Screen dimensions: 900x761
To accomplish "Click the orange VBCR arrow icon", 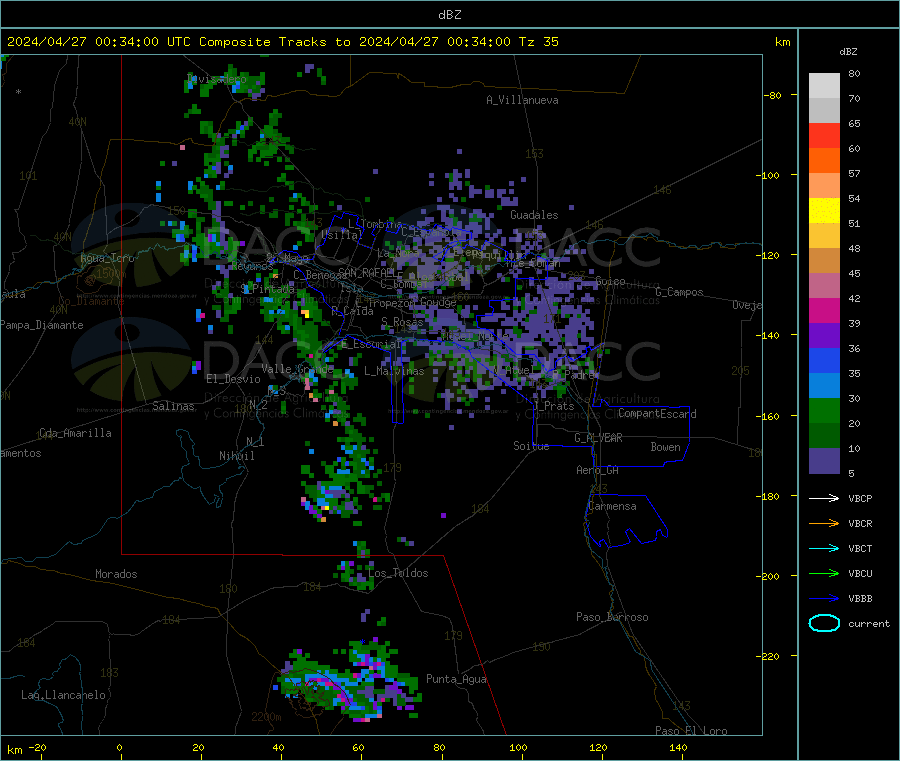I will (824, 523).
